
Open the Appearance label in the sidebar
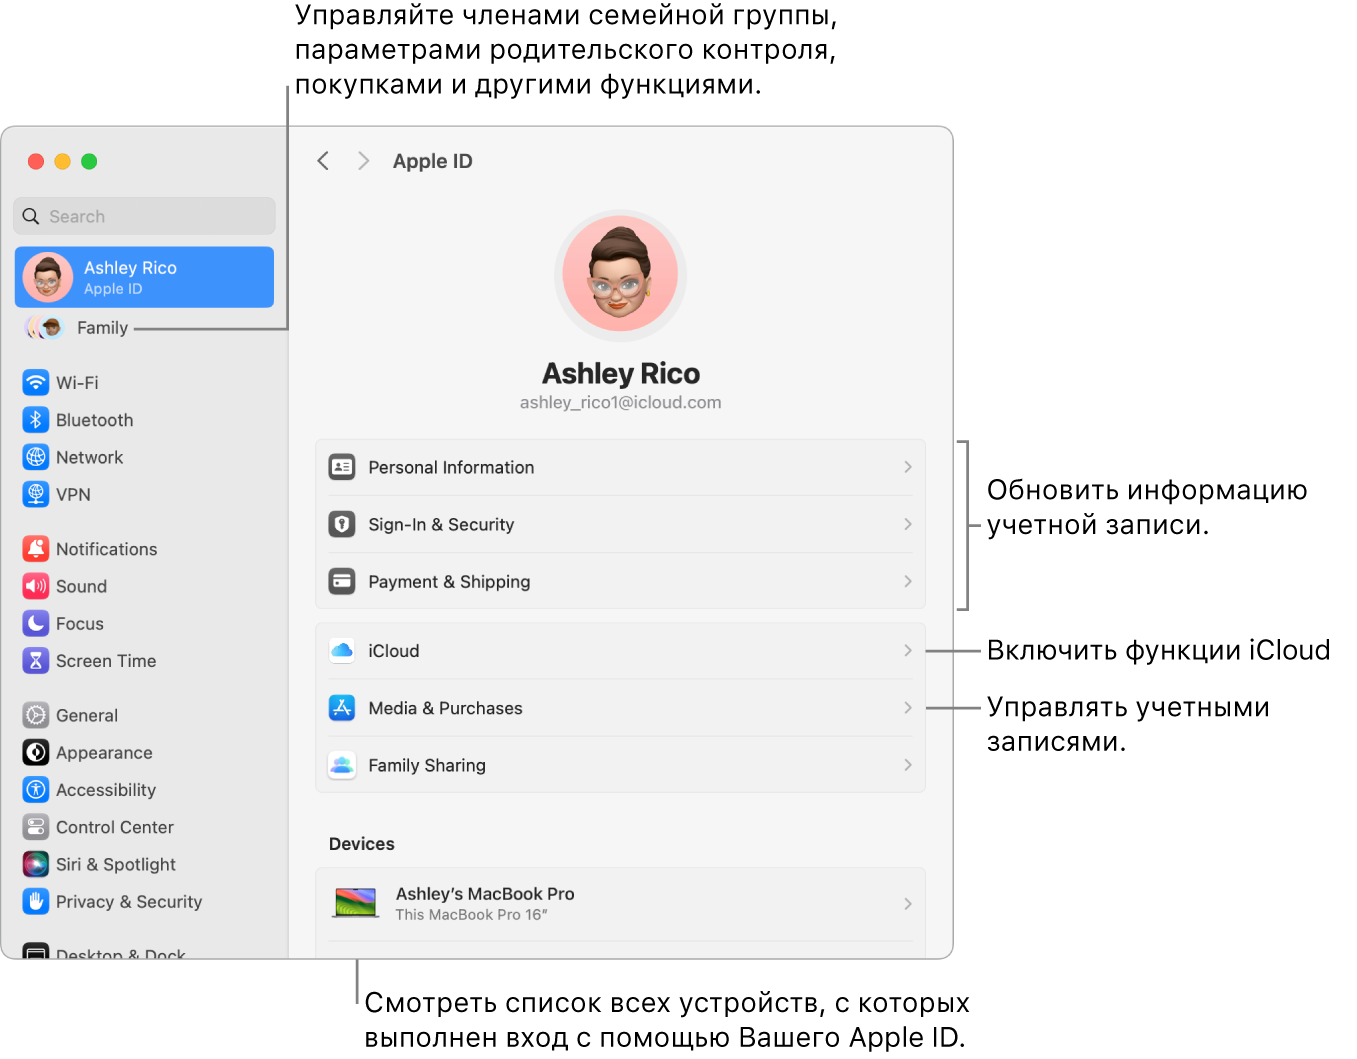[104, 753]
